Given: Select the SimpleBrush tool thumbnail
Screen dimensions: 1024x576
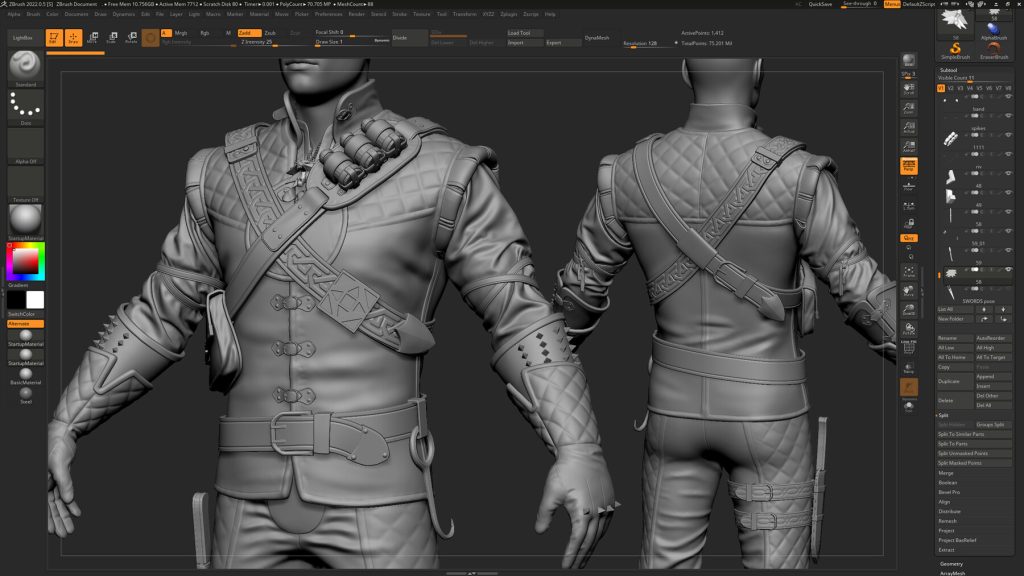Looking at the screenshot, I should pyautogui.click(x=955, y=50).
